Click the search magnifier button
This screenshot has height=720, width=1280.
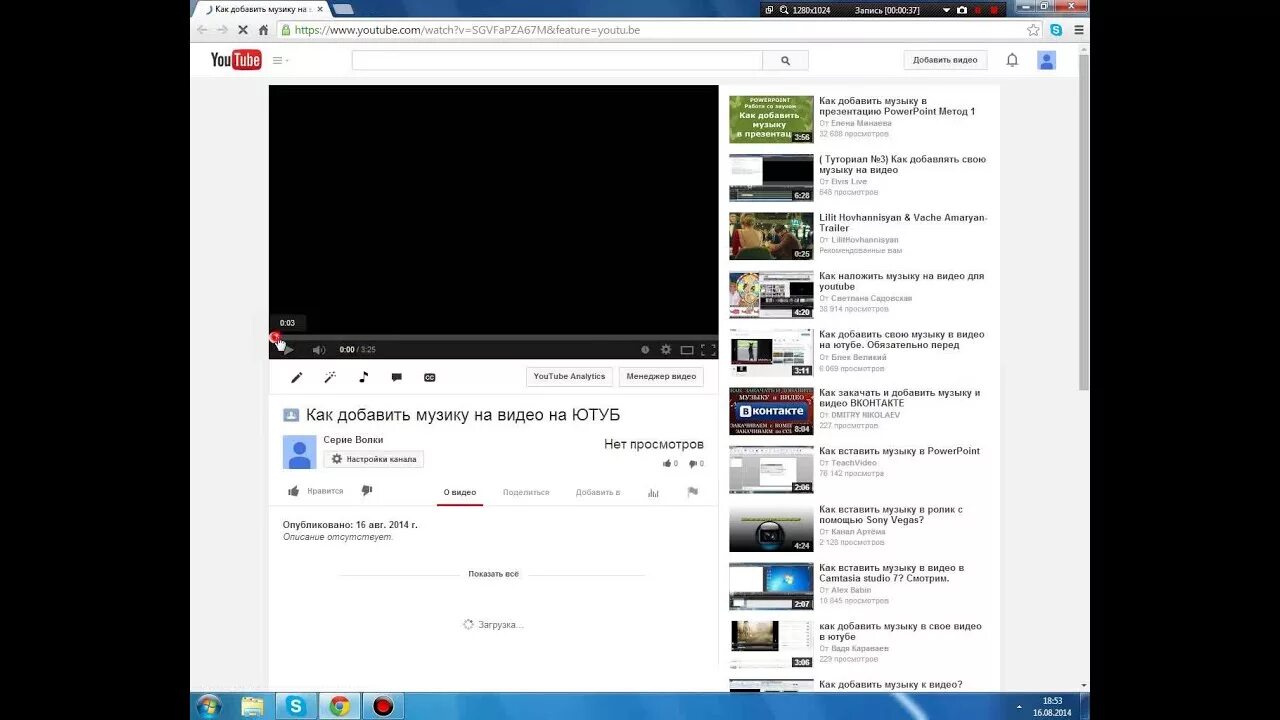point(785,60)
